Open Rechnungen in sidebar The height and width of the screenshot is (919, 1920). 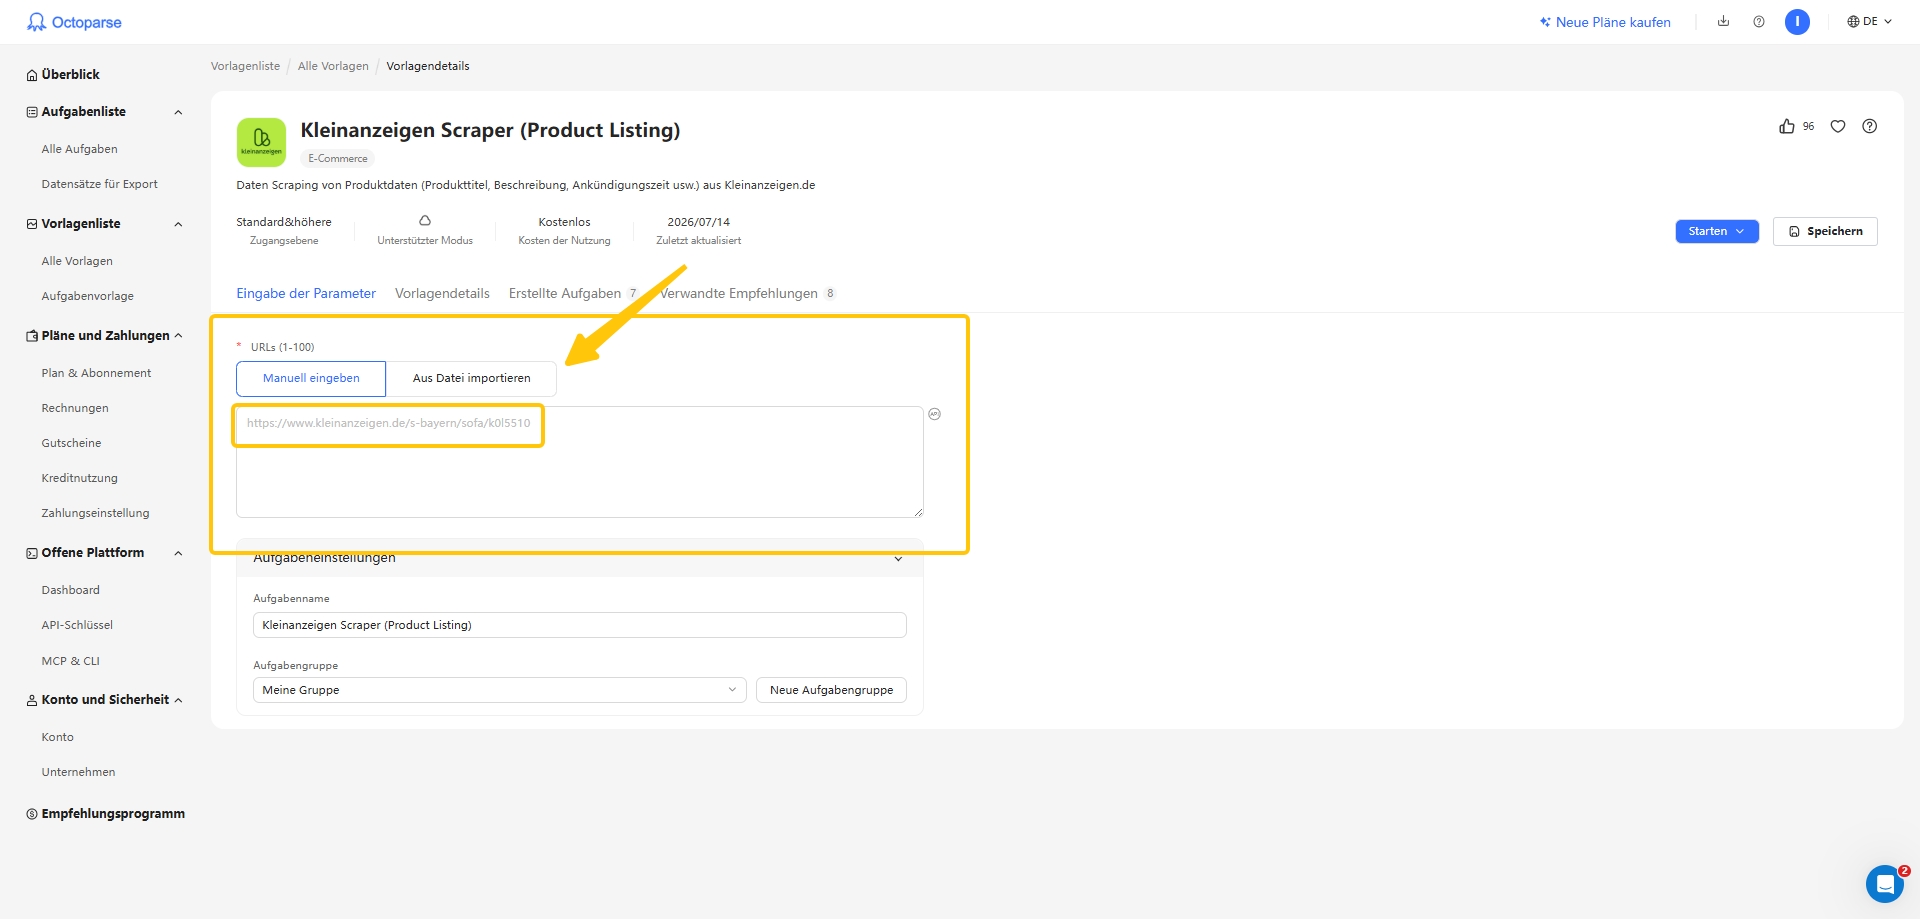click(x=75, y=408)
